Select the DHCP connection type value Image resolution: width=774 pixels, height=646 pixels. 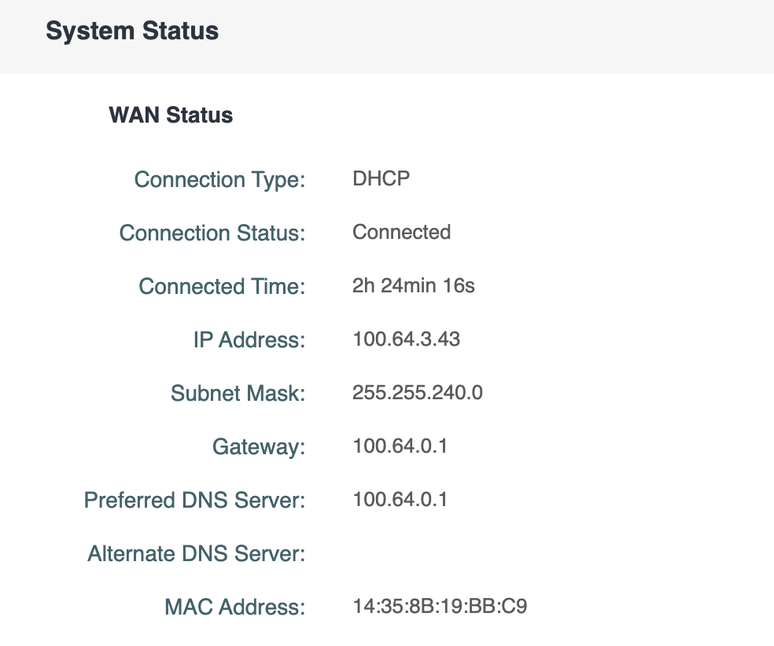[x=381, y=179]
